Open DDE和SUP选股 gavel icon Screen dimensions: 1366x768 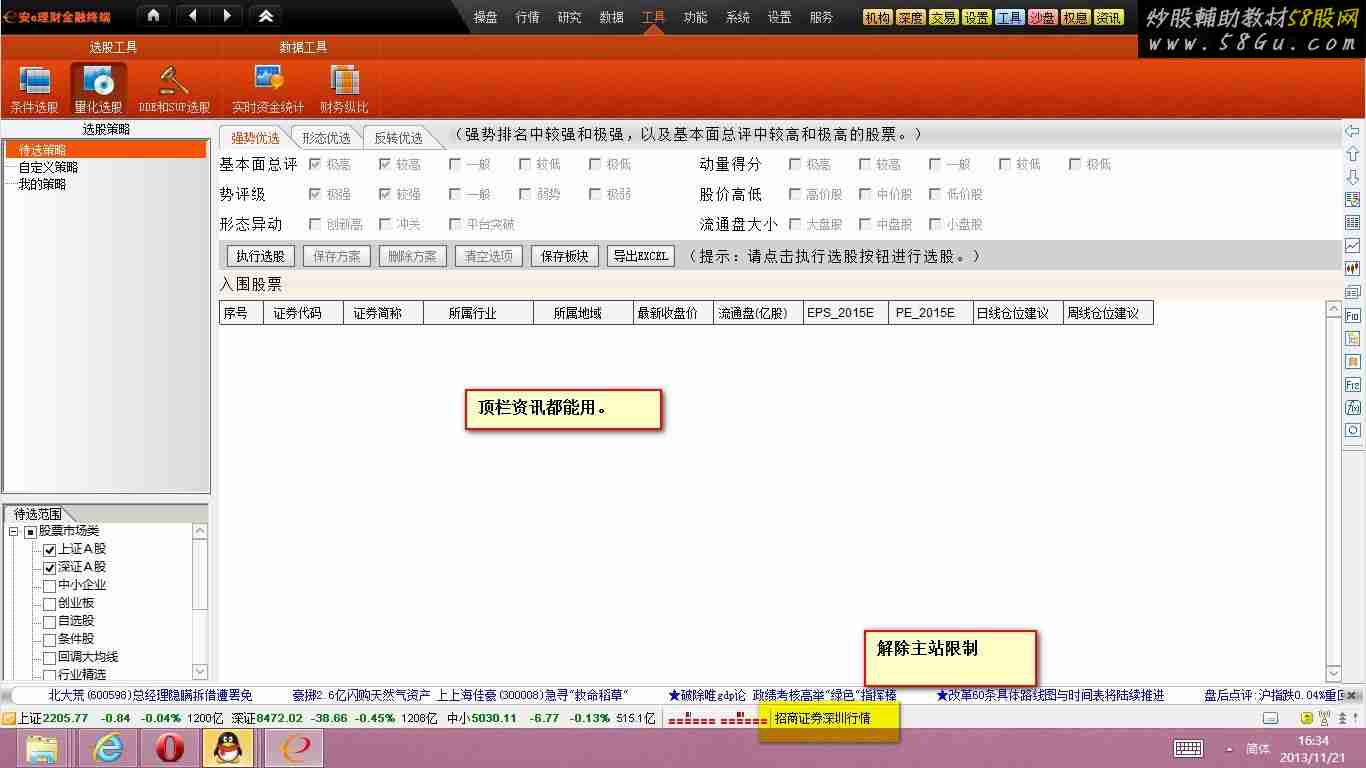point(174,89)
